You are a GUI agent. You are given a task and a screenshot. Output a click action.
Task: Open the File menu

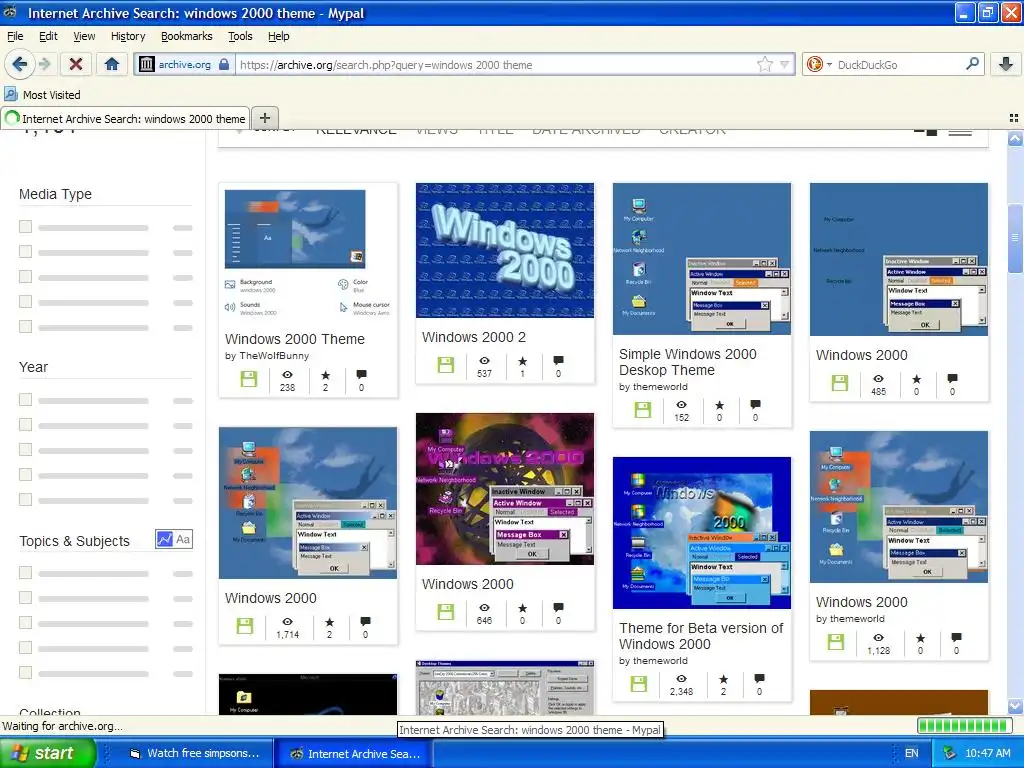pyautogui.click(x=15, y=36)
